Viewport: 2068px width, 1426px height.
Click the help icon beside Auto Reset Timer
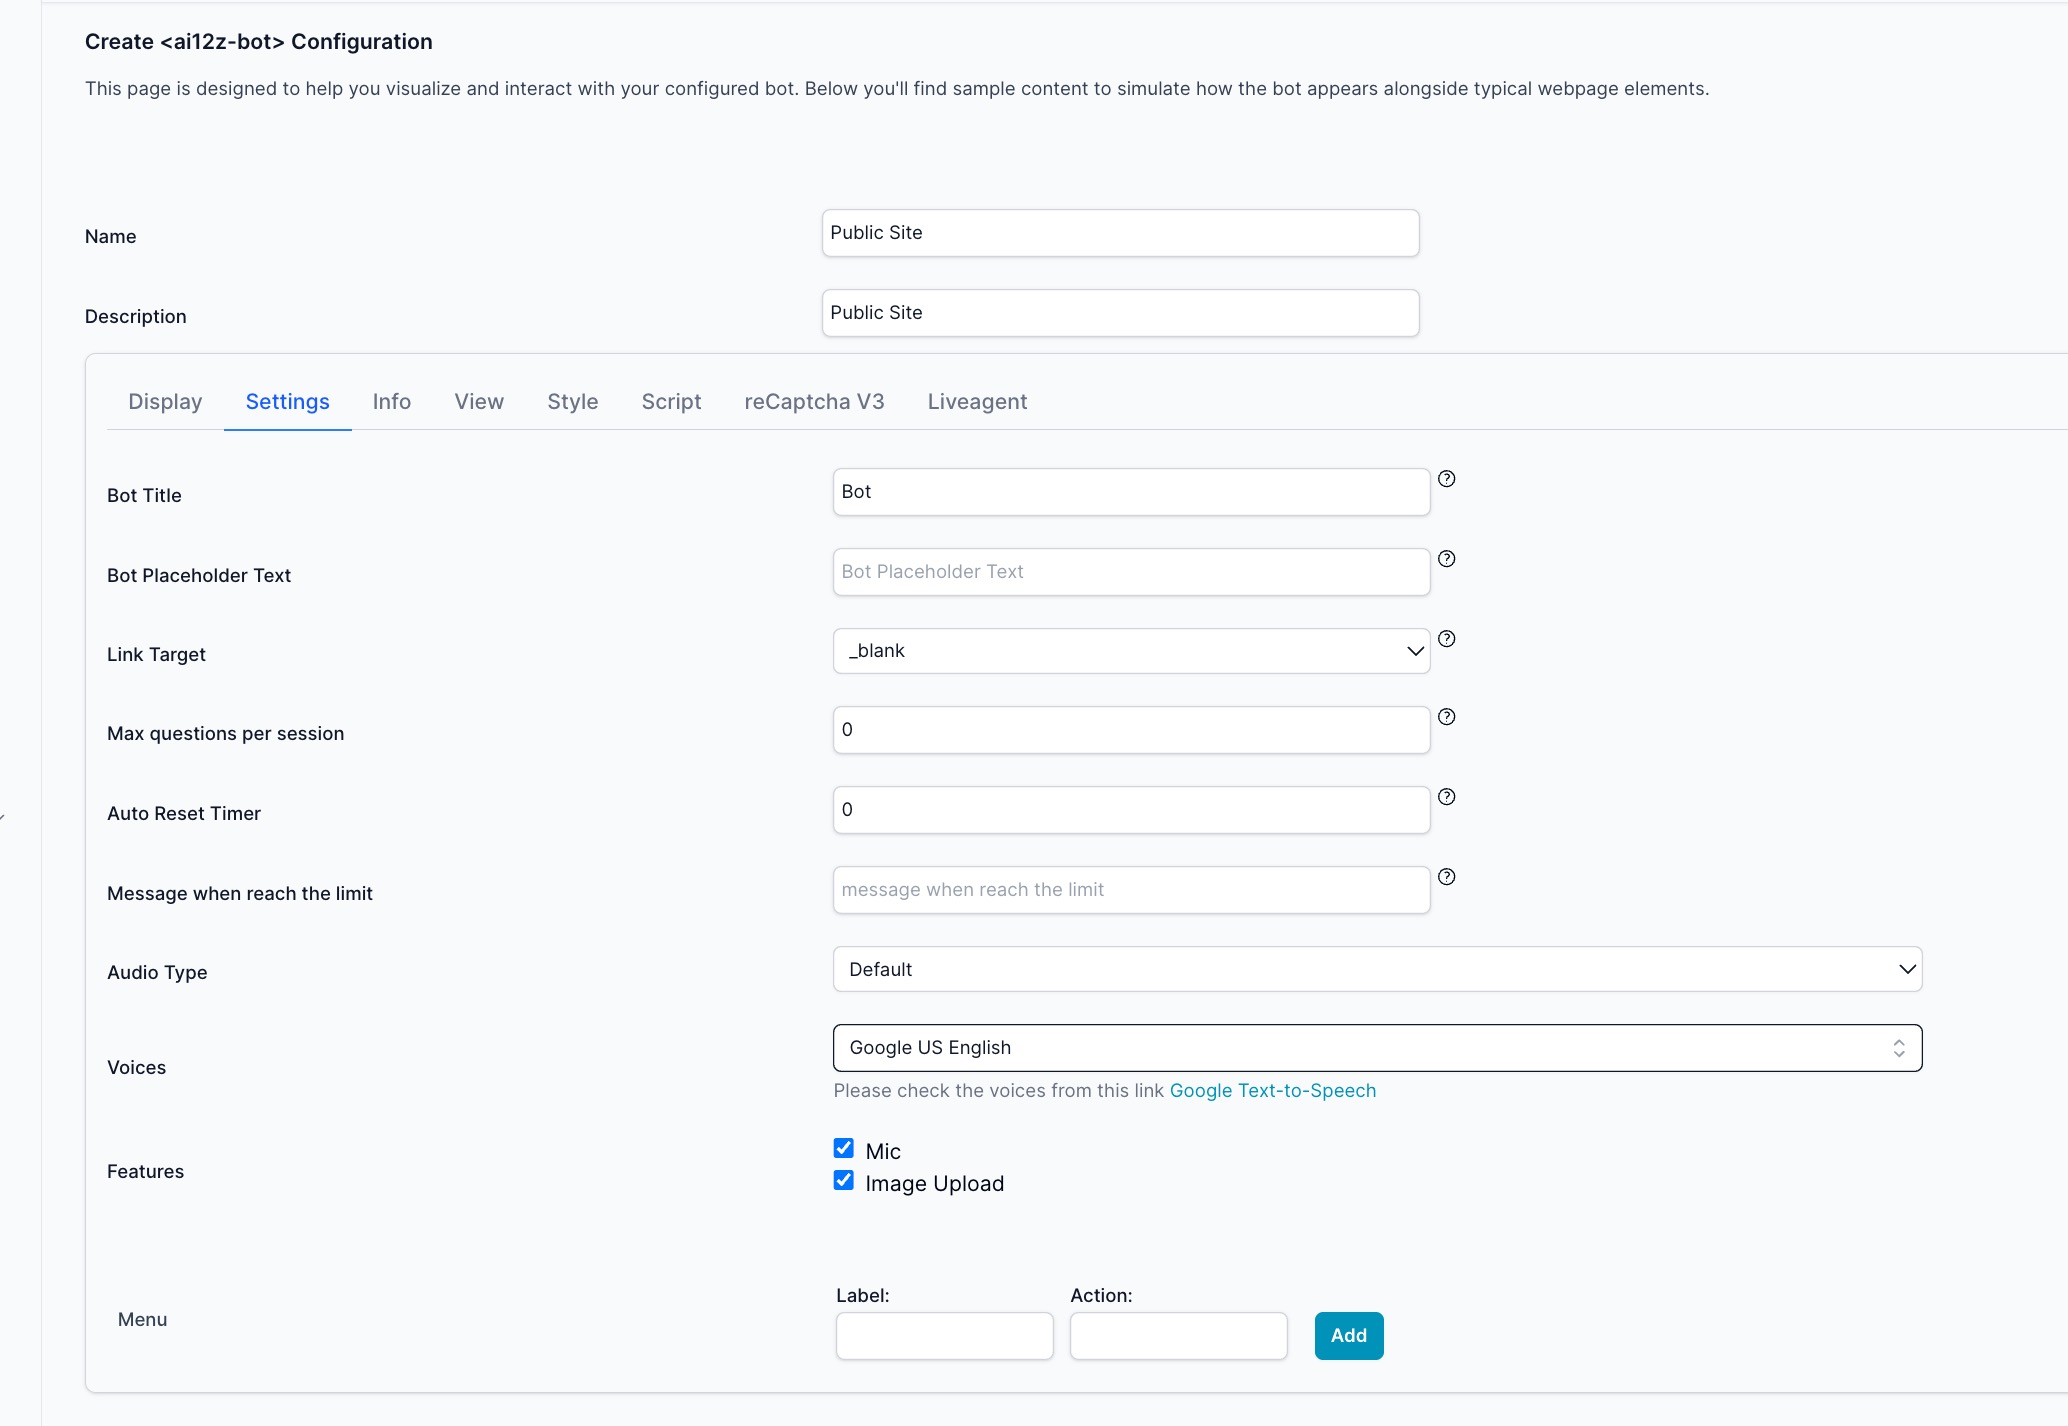click(1446, 797)
